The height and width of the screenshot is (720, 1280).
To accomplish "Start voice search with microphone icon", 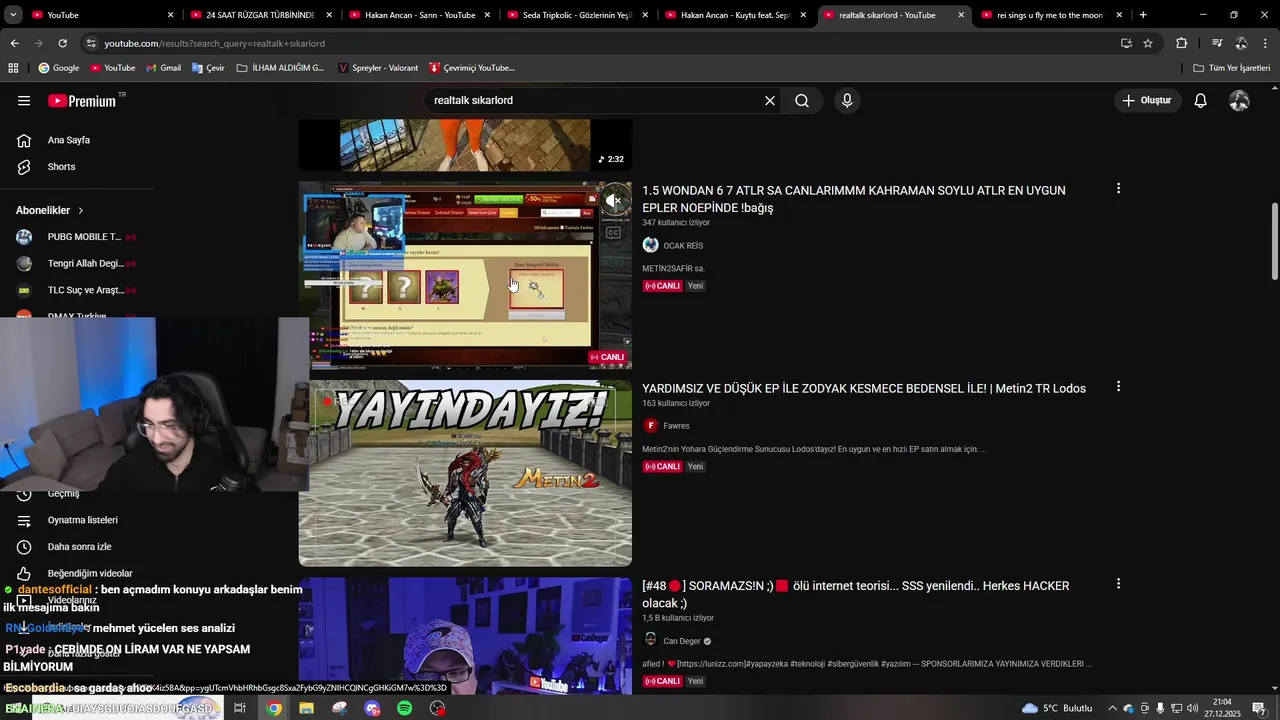I will pyautogui.click(x=847, y=101).
